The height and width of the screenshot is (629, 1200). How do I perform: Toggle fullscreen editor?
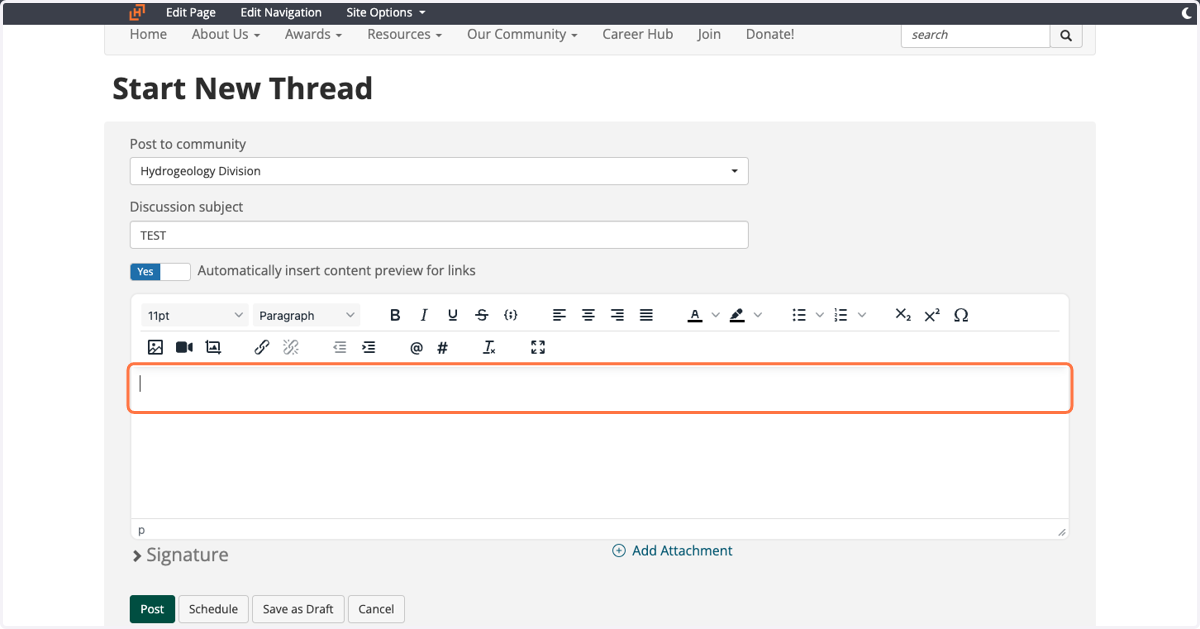pos(538,347)
